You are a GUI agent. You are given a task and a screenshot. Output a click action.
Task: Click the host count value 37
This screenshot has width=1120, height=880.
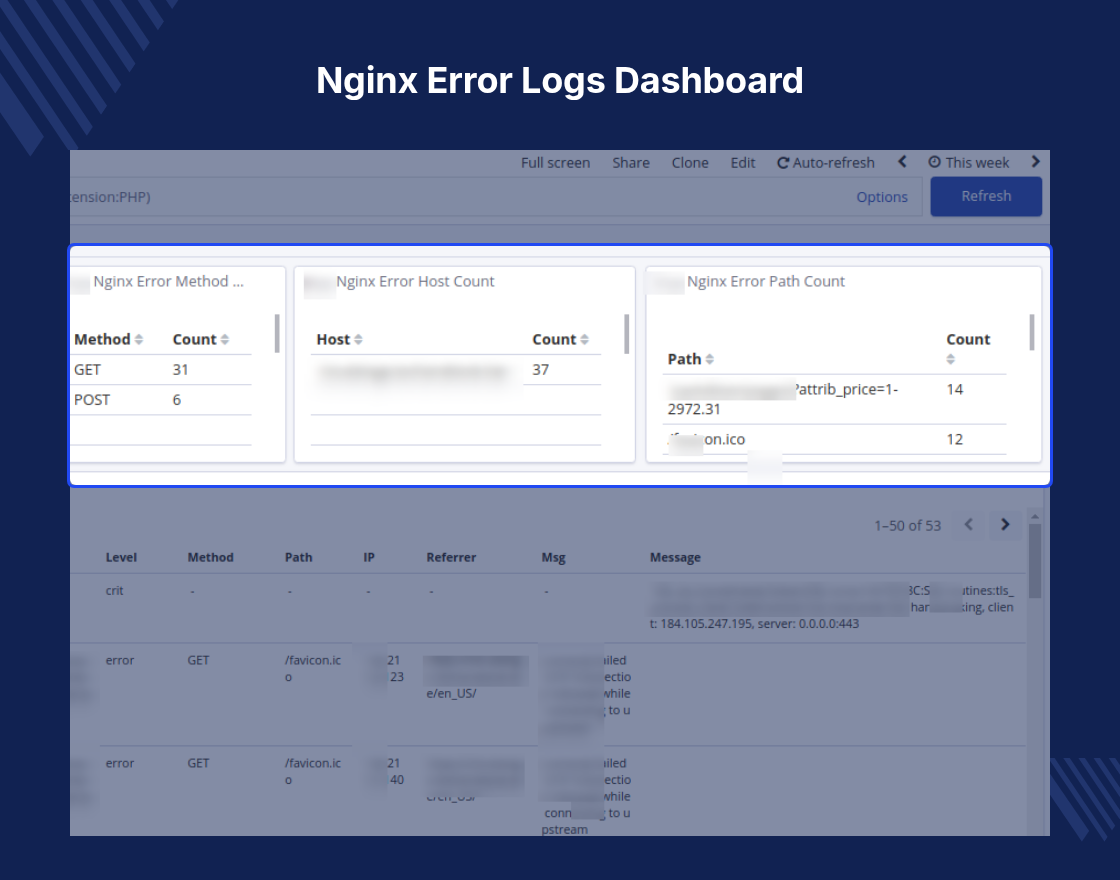pyautogui.click(x=541, y=370)
